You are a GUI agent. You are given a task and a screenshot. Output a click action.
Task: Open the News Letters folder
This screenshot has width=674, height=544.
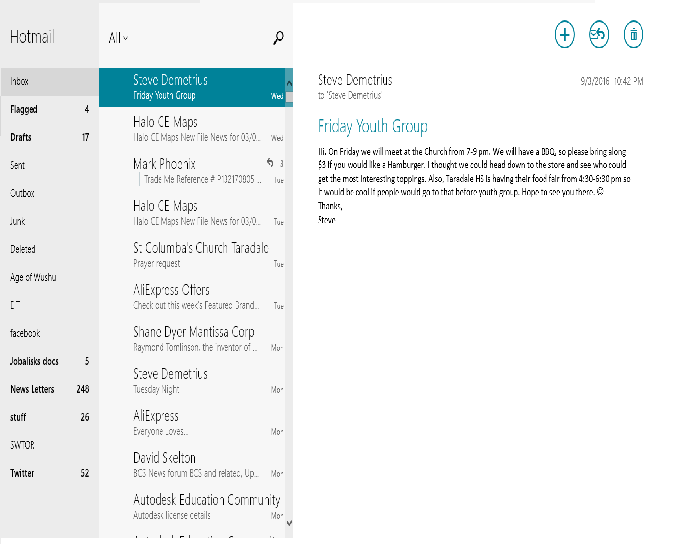[x=49, y=389]
